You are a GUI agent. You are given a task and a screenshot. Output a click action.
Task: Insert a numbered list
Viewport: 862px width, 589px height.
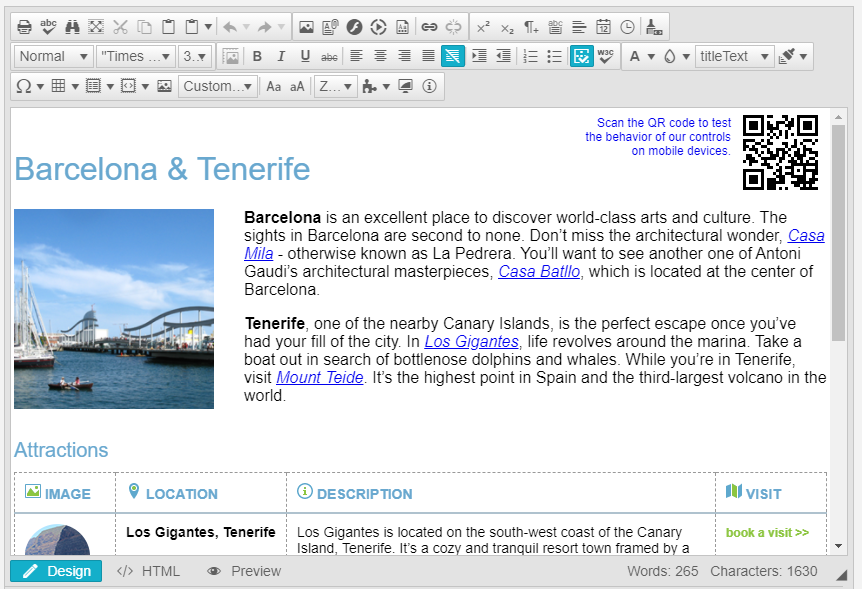click(531, 56)
